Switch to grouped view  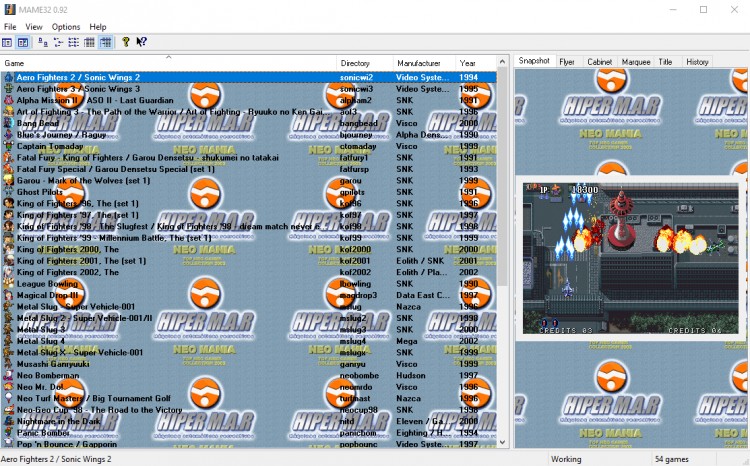[106, 43]
